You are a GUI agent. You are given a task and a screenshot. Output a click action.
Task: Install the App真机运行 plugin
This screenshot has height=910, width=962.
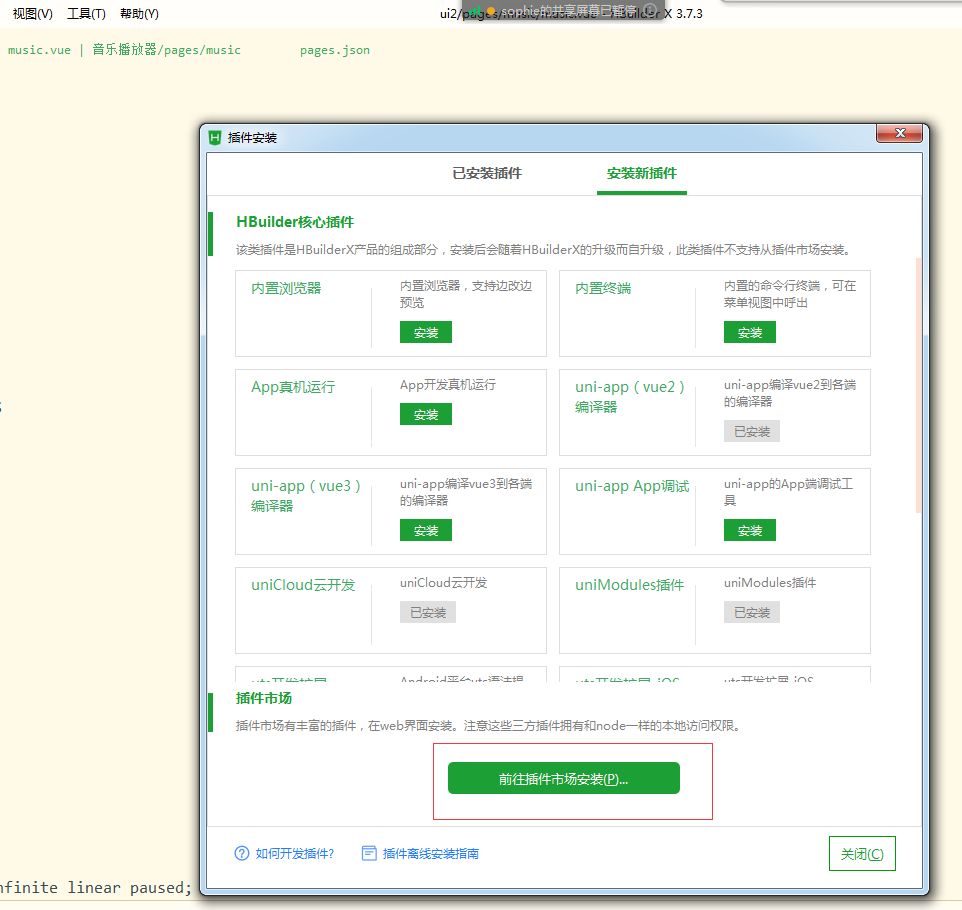coord(426,414)
